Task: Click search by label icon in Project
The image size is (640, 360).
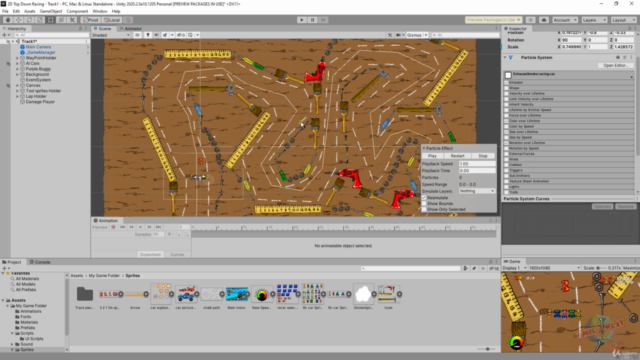Action: [474, 268]
